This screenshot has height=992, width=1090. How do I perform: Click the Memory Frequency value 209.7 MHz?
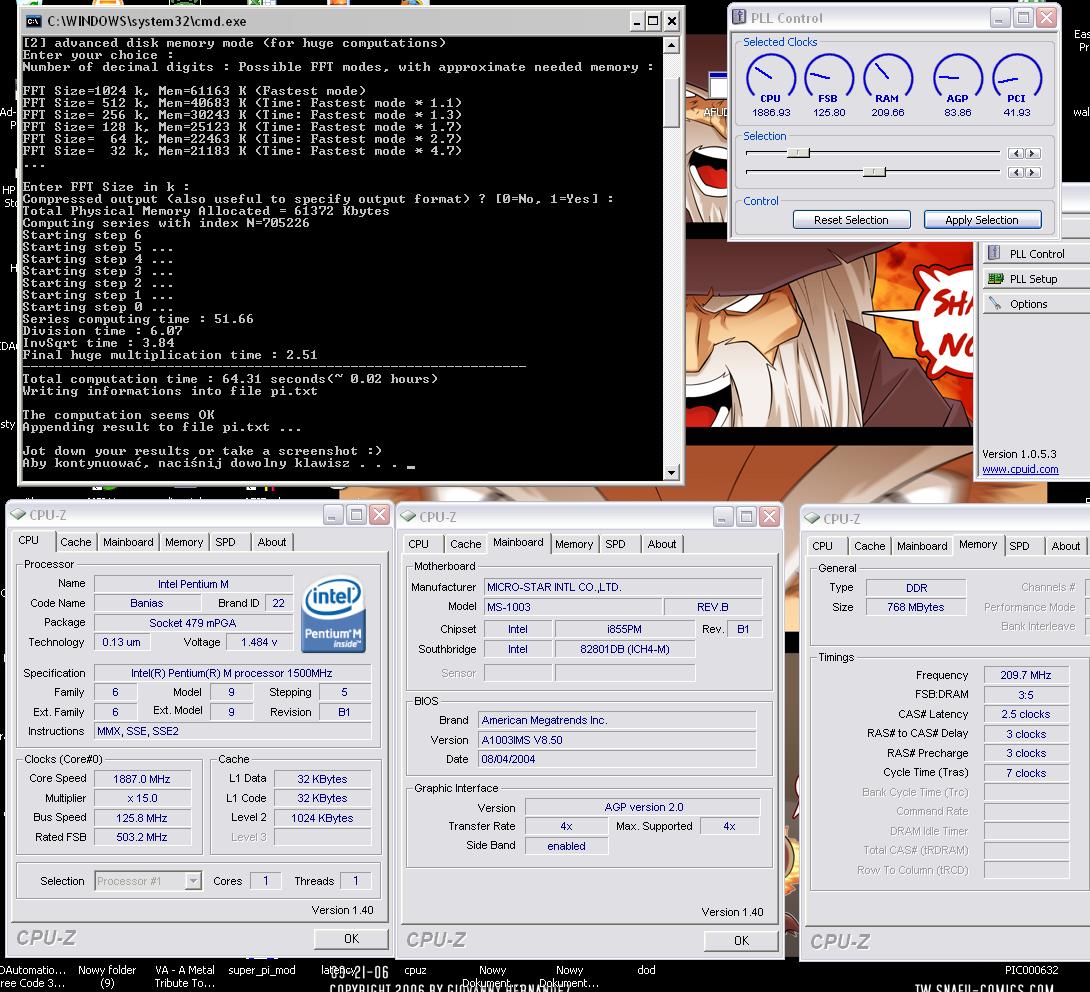tap(1025, 675)
